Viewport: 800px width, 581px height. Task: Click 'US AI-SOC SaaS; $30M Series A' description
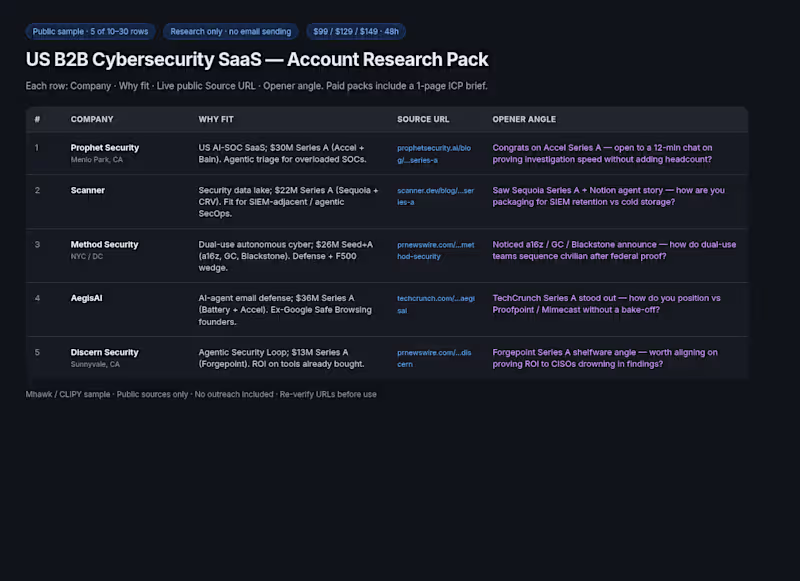[282, 154]
